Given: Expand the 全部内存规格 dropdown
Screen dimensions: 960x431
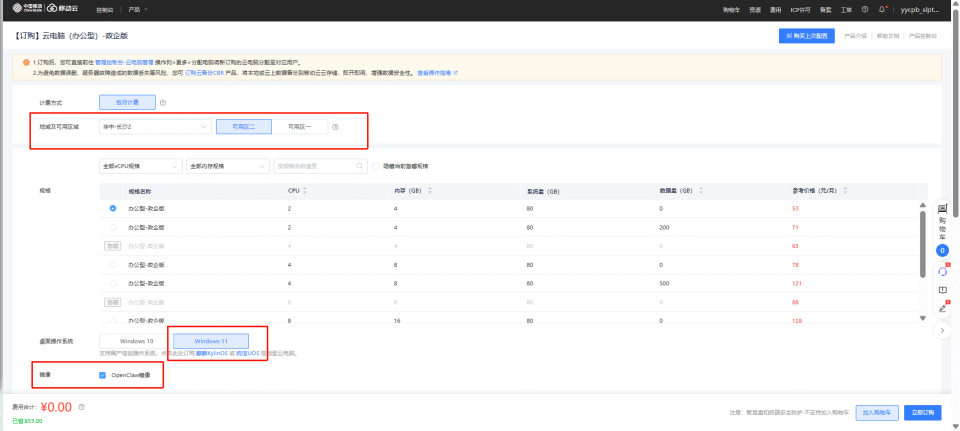Looking at the screenshot, I should click(x=227, y=166).
